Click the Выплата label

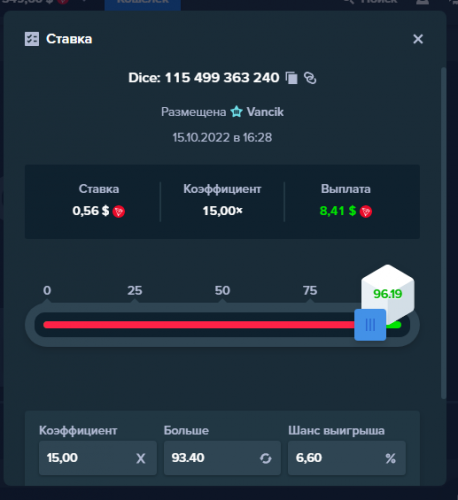coord(346,189)
